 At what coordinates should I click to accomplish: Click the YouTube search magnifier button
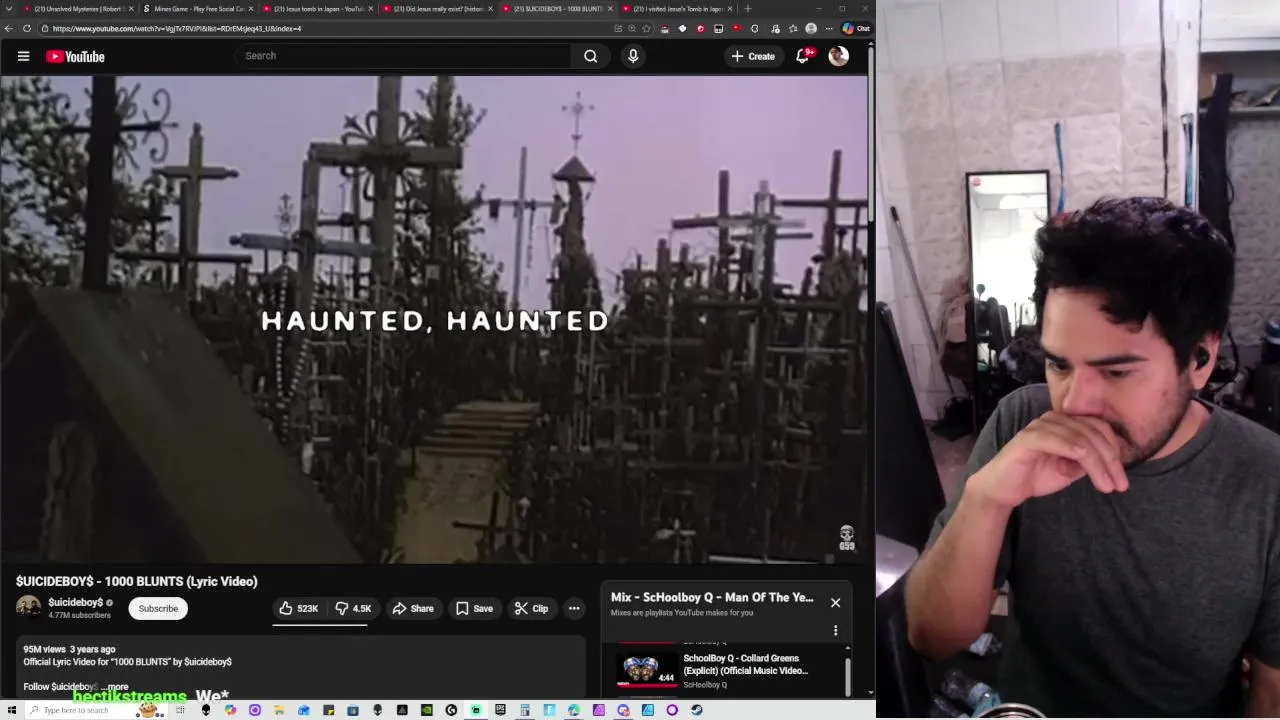(x=590, y=56)
